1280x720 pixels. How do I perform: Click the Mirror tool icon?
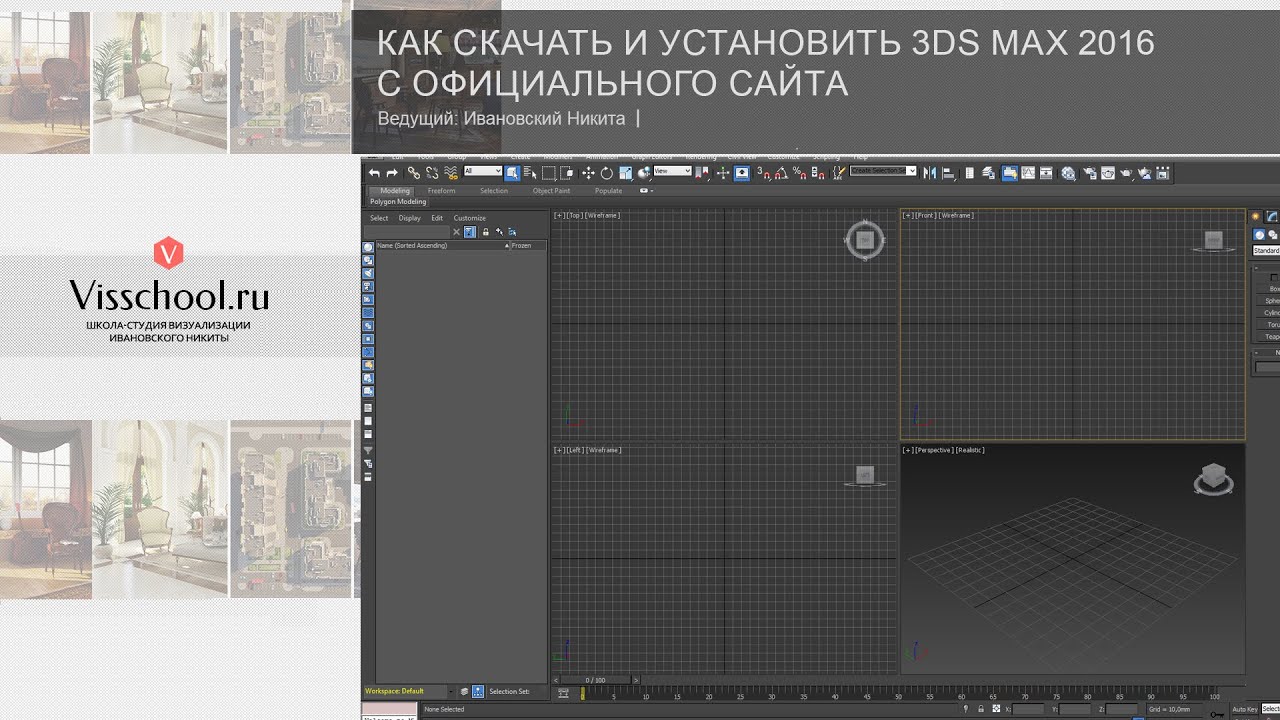click(930, 173)
